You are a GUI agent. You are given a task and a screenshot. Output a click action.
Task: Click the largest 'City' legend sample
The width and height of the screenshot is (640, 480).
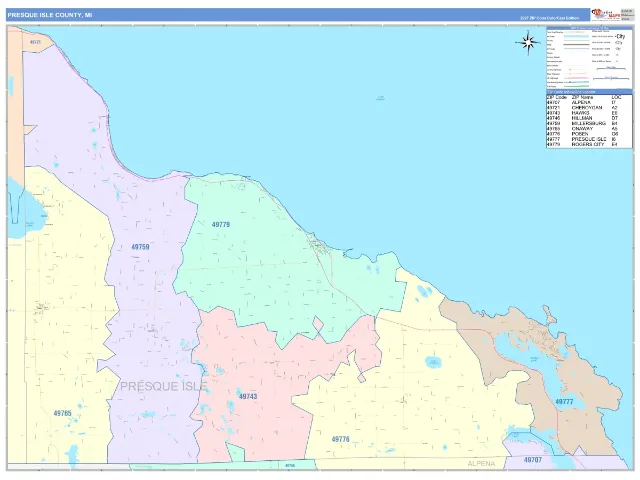pyautogui.click(x=620, y=36)
